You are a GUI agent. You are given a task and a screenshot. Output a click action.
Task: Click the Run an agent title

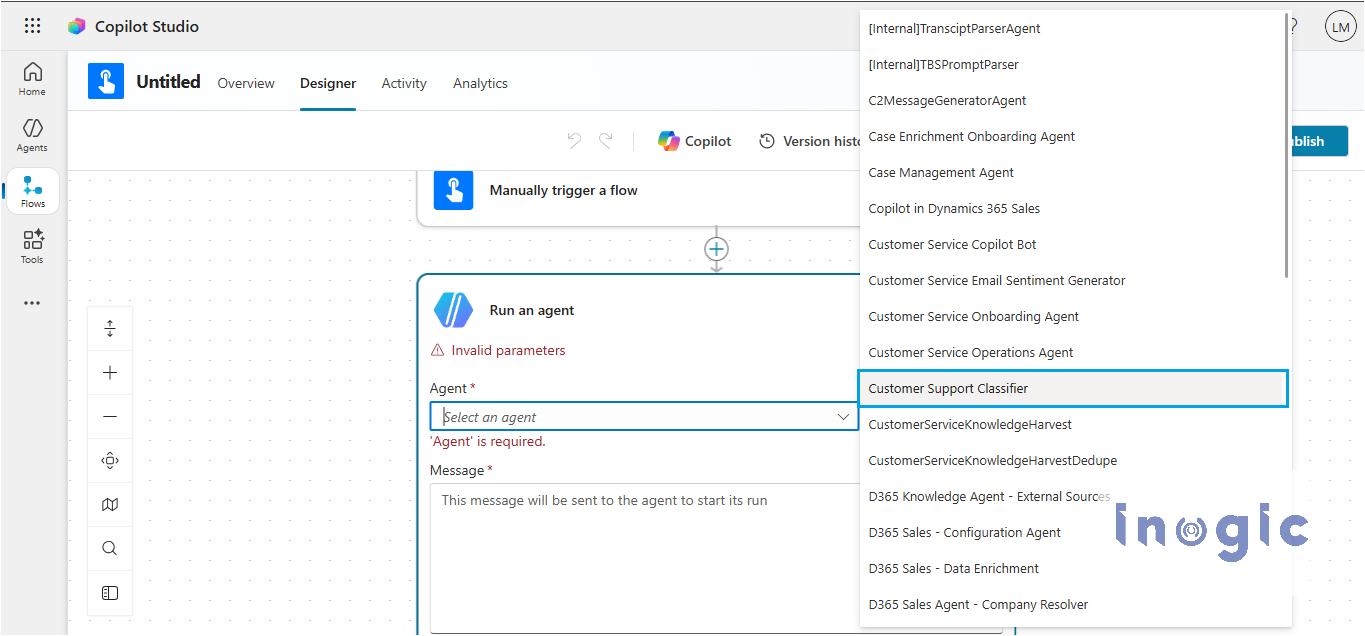(532, 310)
